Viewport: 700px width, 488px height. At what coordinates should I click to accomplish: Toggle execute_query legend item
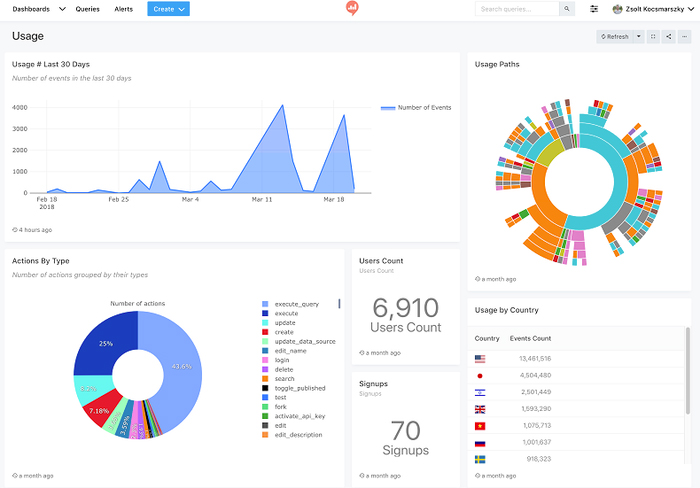[291, 304]
